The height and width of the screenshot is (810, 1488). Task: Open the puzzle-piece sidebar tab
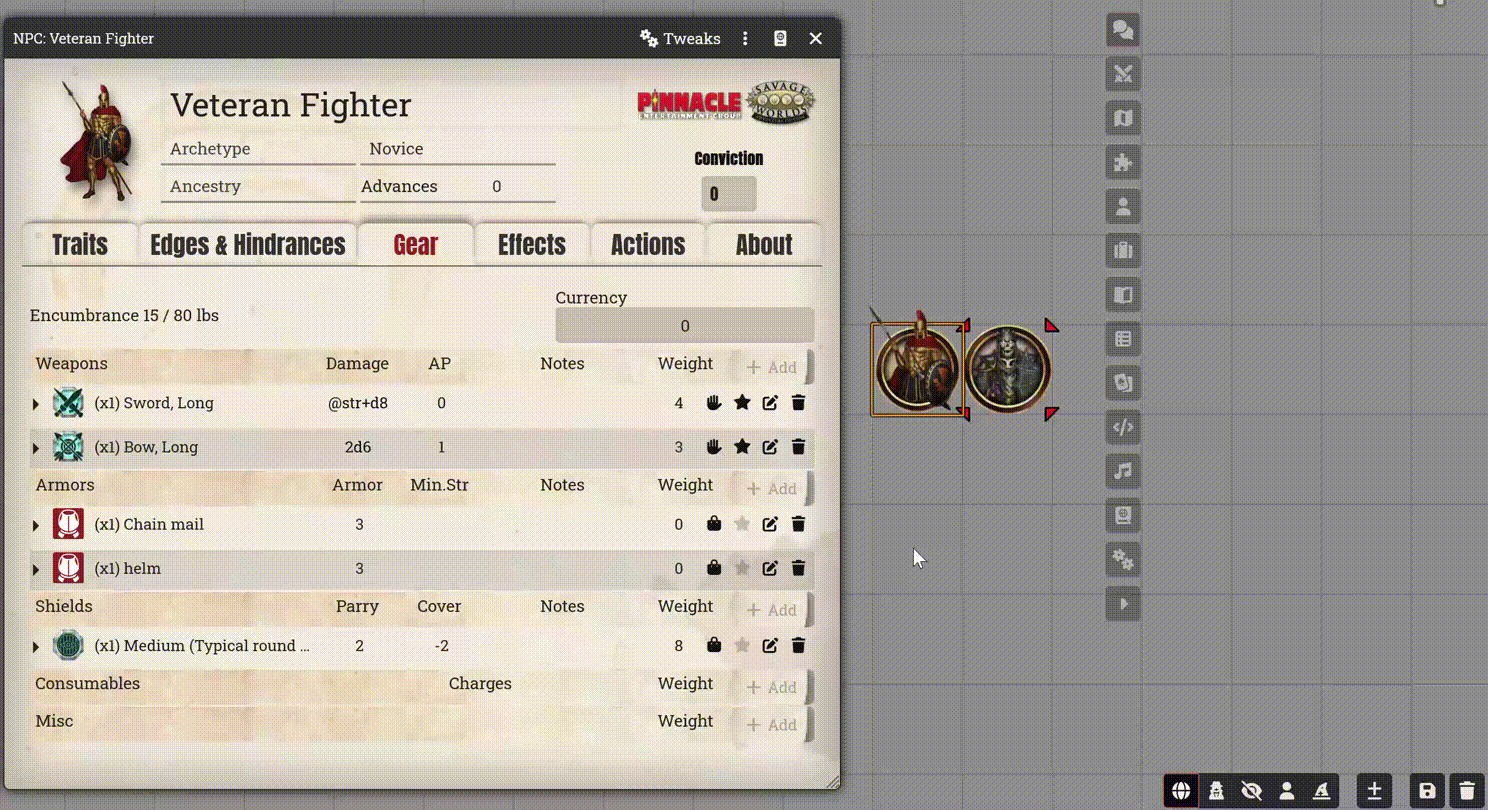coord(1123,162)
